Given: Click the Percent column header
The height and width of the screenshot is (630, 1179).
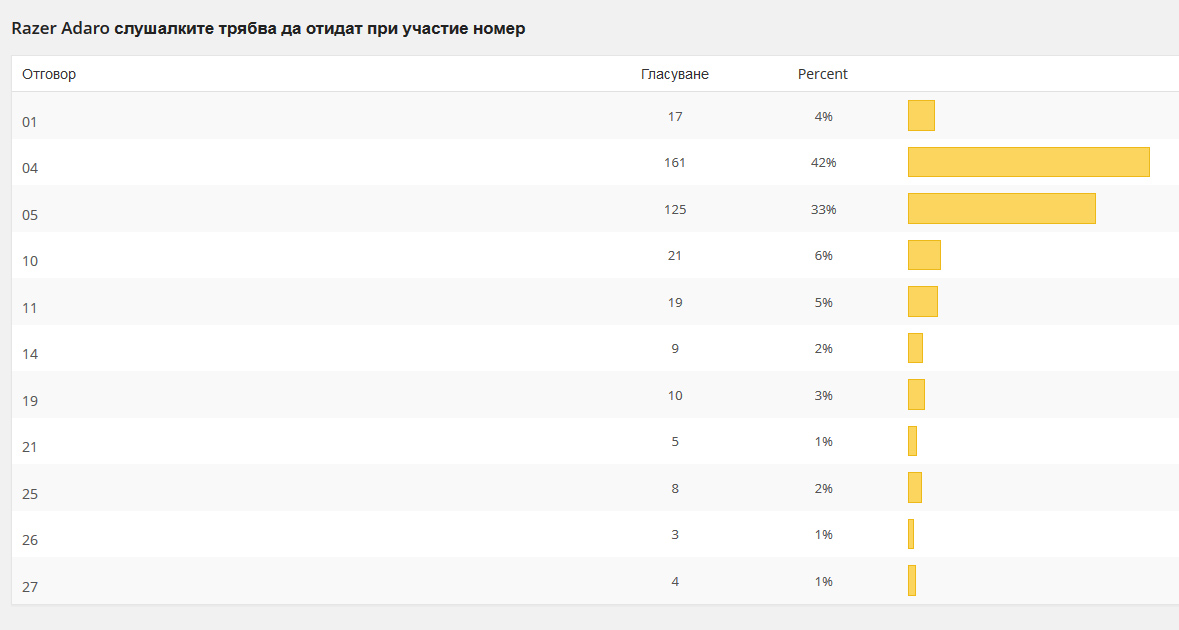Looking at the screenshot, I should [x=822, y=74].
